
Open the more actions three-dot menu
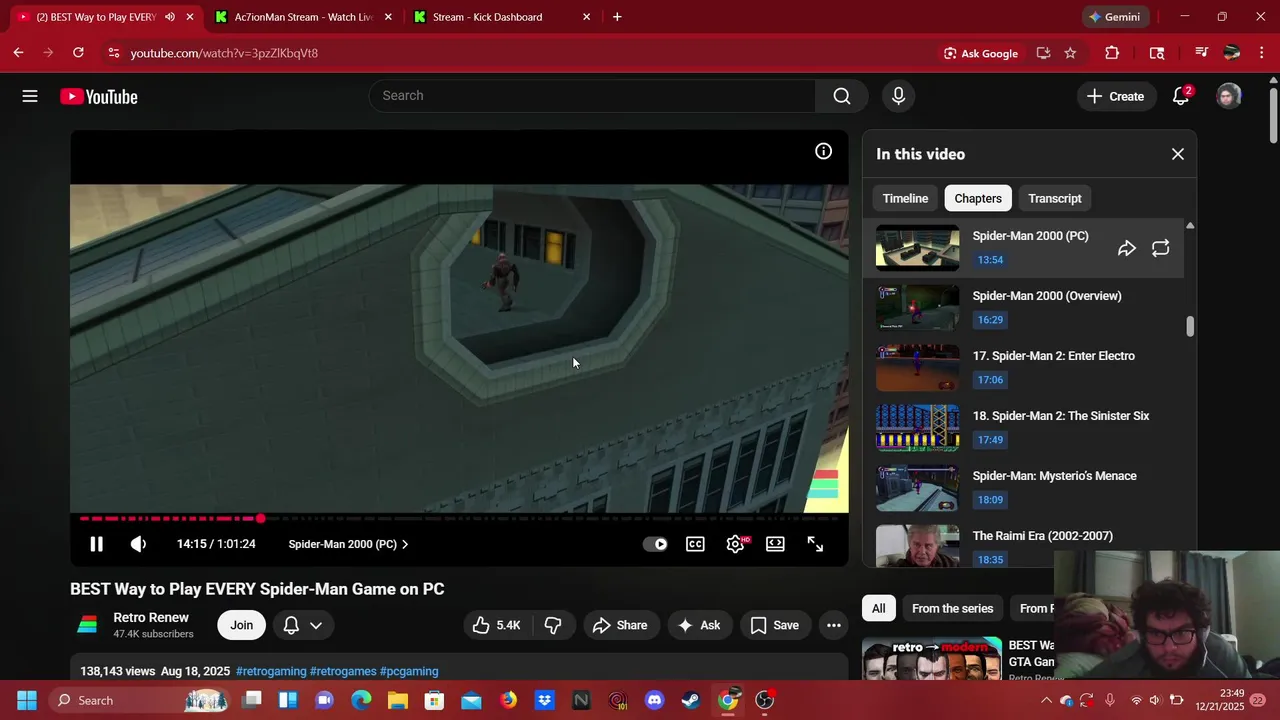click(x=833, y=625)
